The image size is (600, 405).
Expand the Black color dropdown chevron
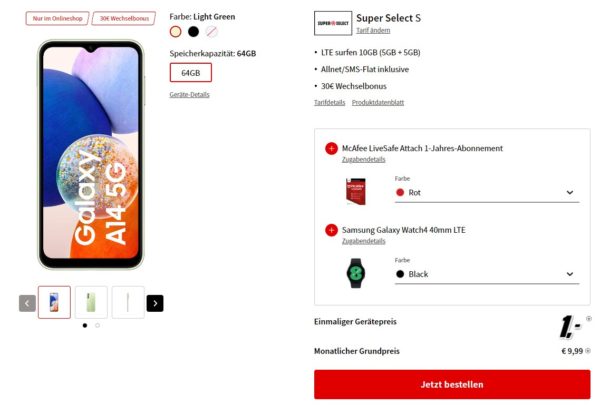coord(570,274)
